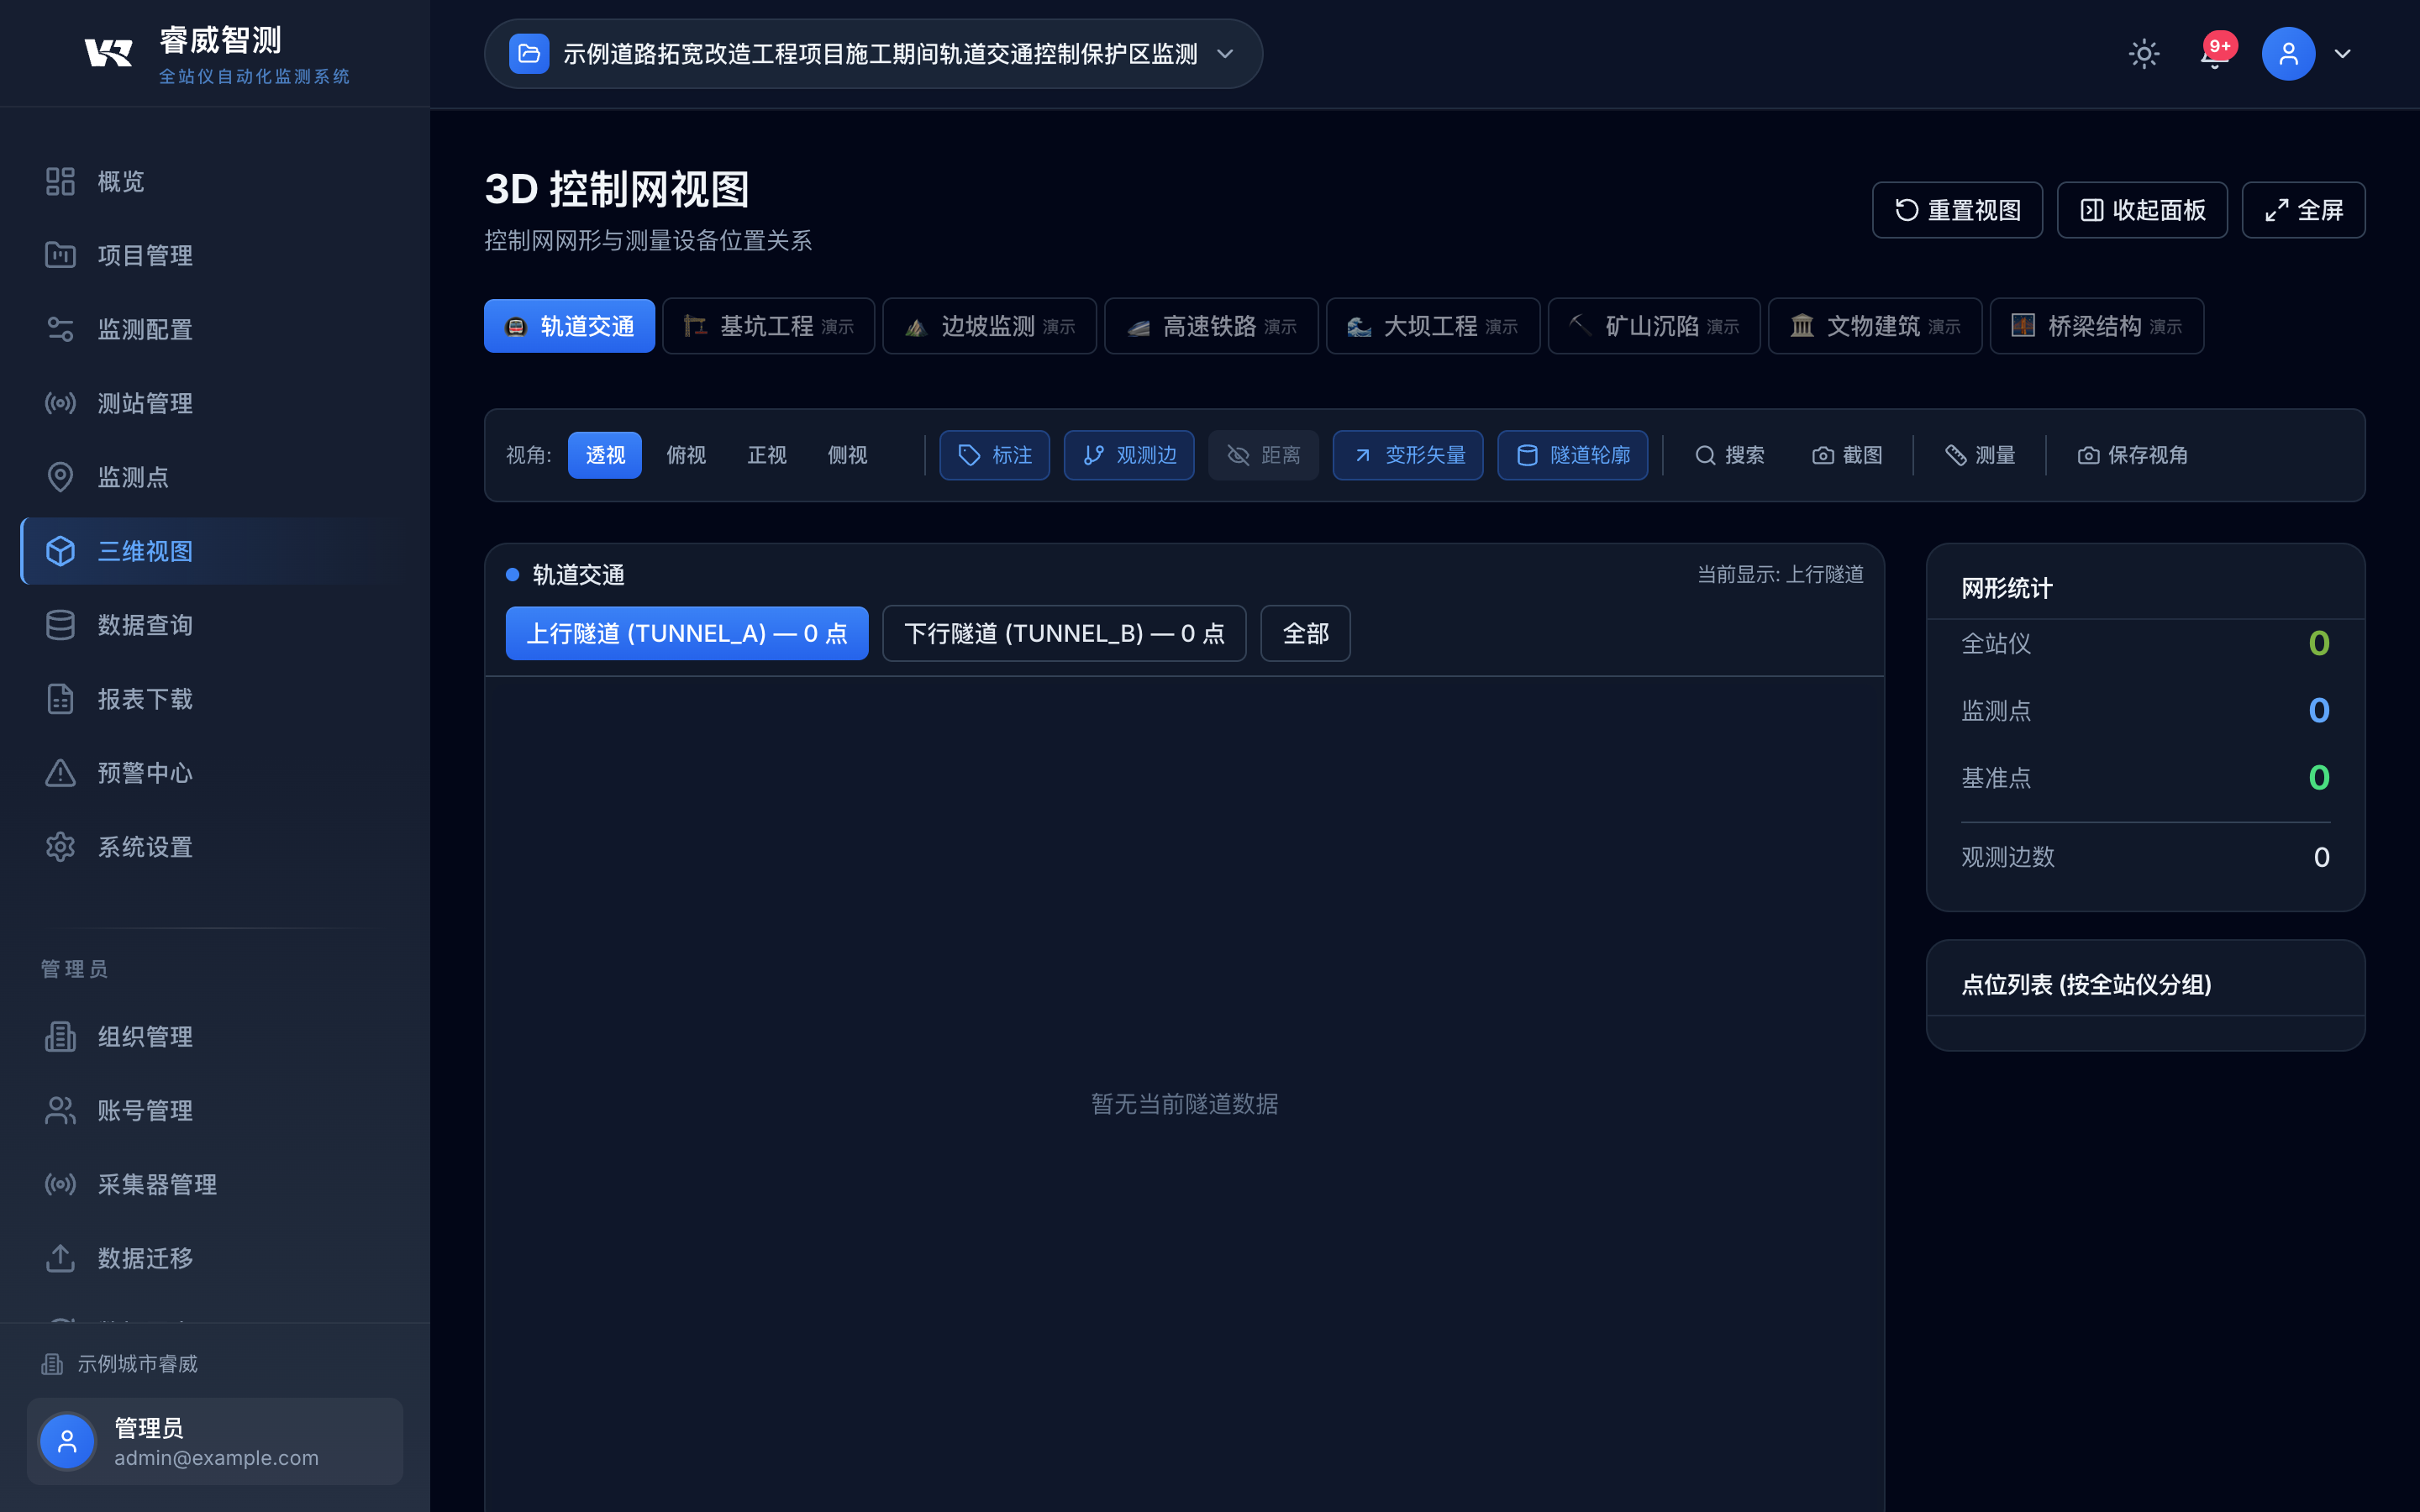Select the 桥梁结构 demo tab
The width and height of the screenshot is (2420, 1512).
coord(2096,325)
